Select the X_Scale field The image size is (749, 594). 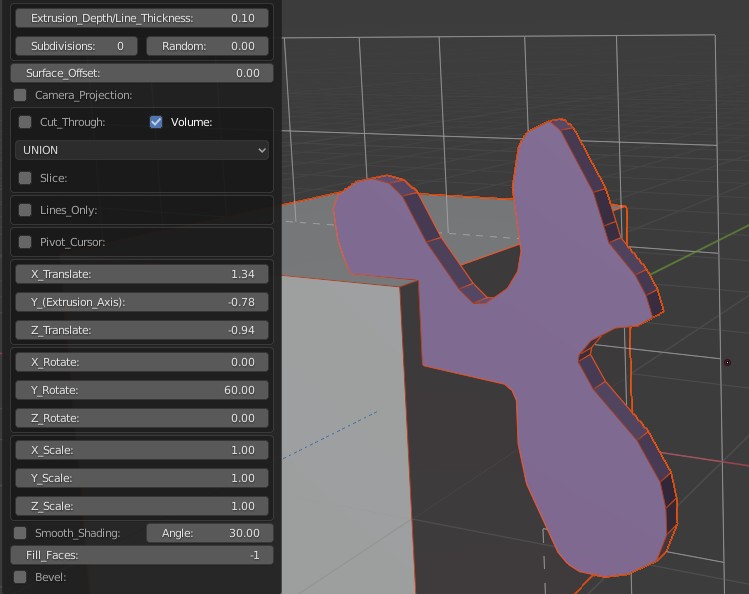click(141, 450)
